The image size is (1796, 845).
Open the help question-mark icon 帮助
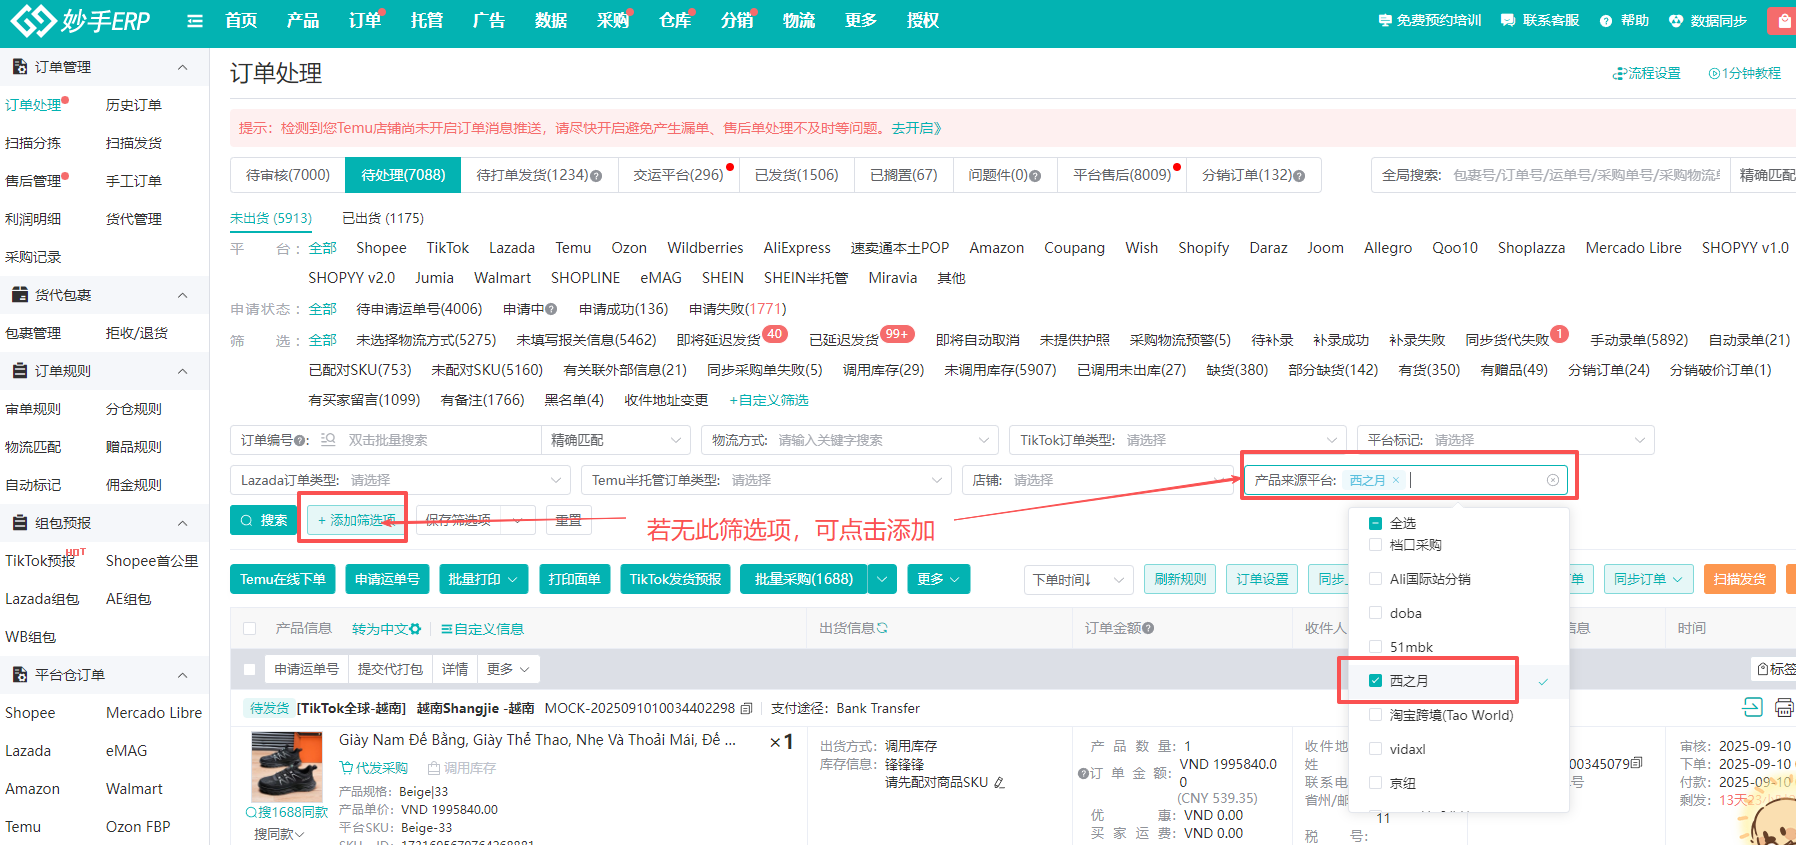pos(1606,21)
